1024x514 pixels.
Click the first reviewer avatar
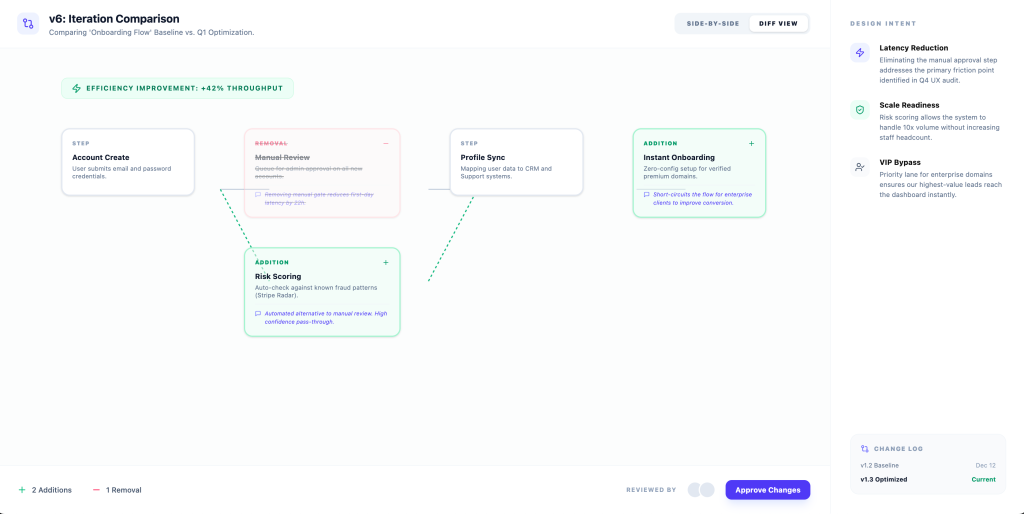(x=695, y=490)
